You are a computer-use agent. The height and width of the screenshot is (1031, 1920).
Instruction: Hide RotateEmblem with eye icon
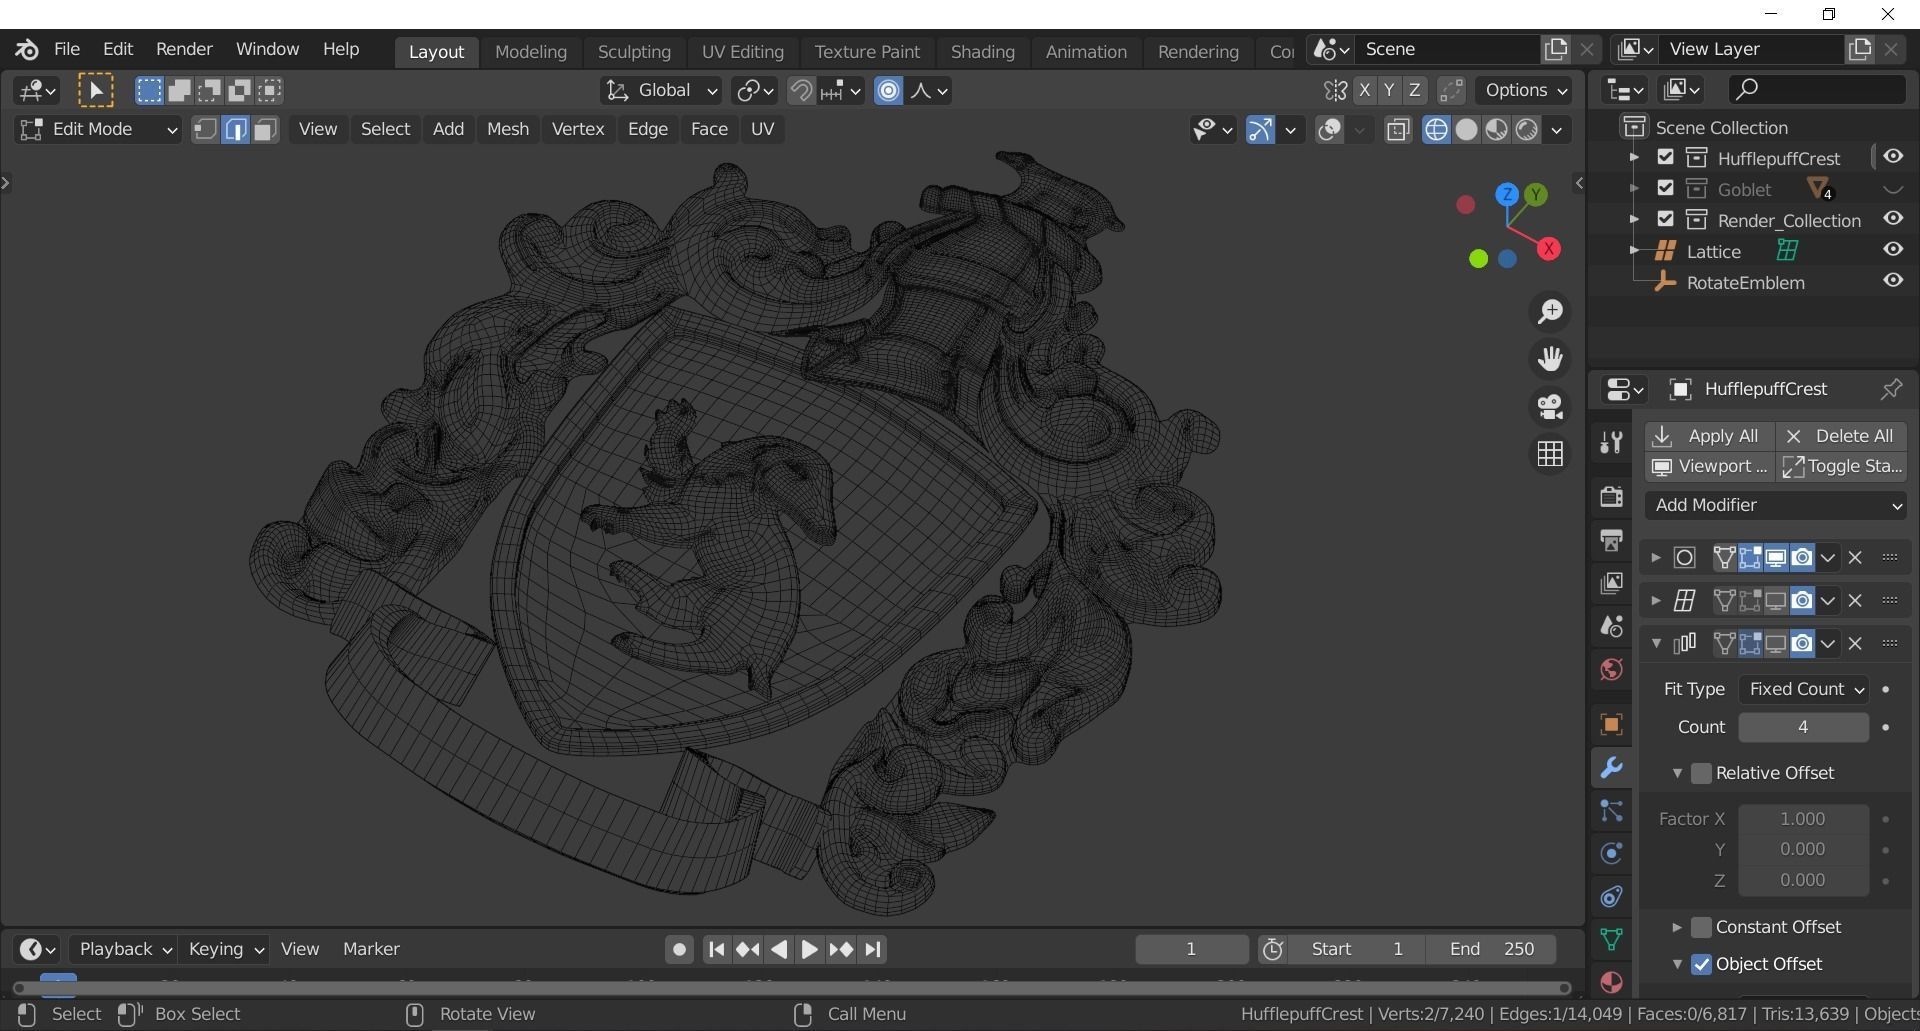pyautogui.click(x=1893, y=281)
